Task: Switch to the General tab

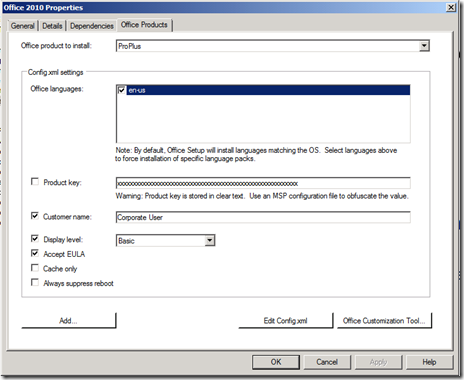Action: pos(23,26)
